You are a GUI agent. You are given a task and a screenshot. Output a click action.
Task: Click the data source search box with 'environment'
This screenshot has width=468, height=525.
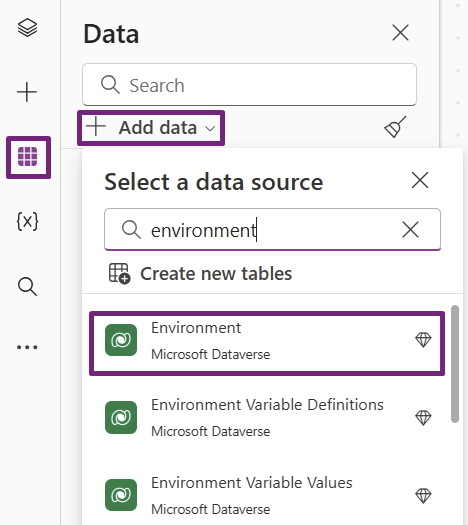[x=272, y=229]
